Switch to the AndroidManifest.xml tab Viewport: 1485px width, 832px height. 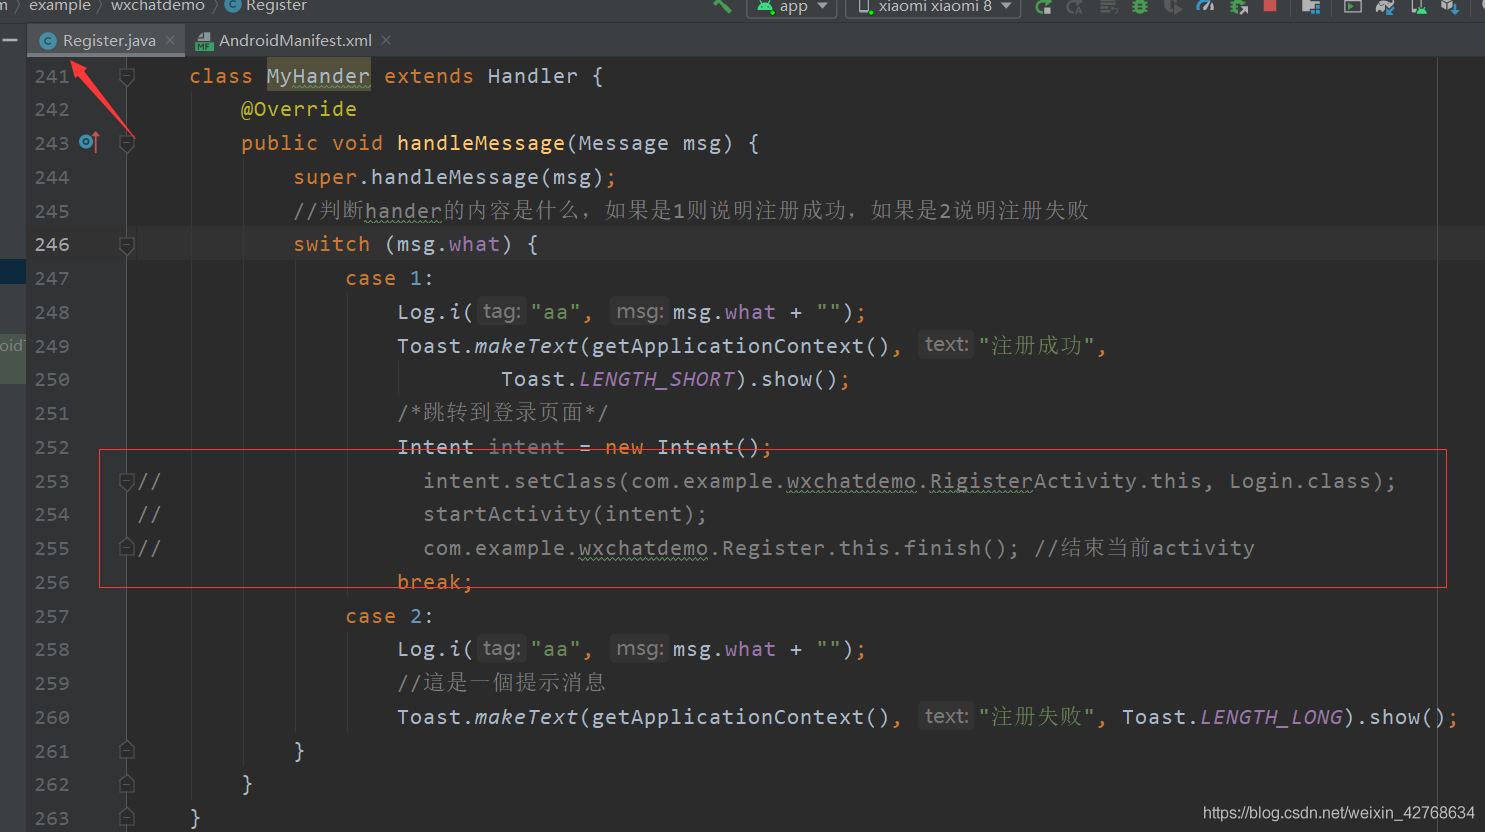coord(295,41)
